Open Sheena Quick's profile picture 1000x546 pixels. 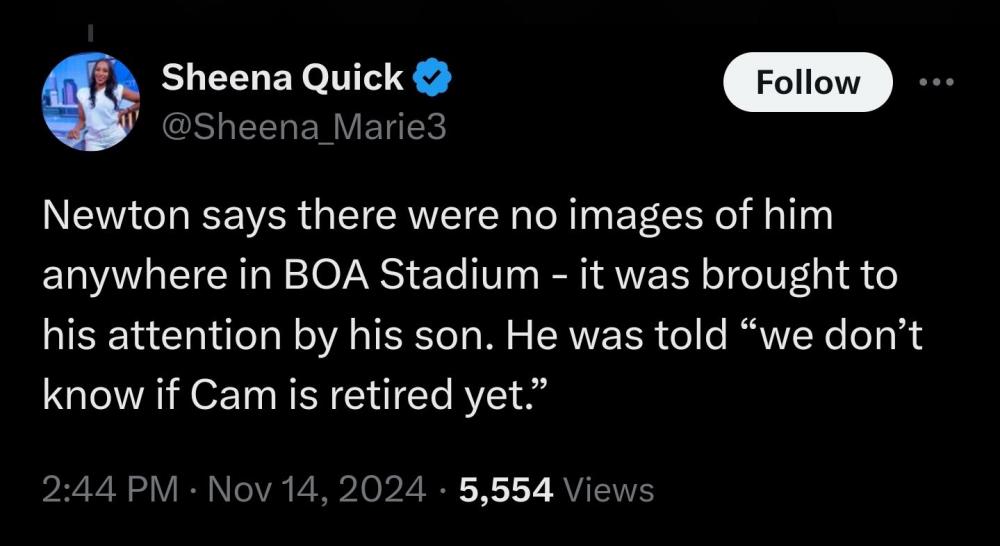[x=90, y=101]
